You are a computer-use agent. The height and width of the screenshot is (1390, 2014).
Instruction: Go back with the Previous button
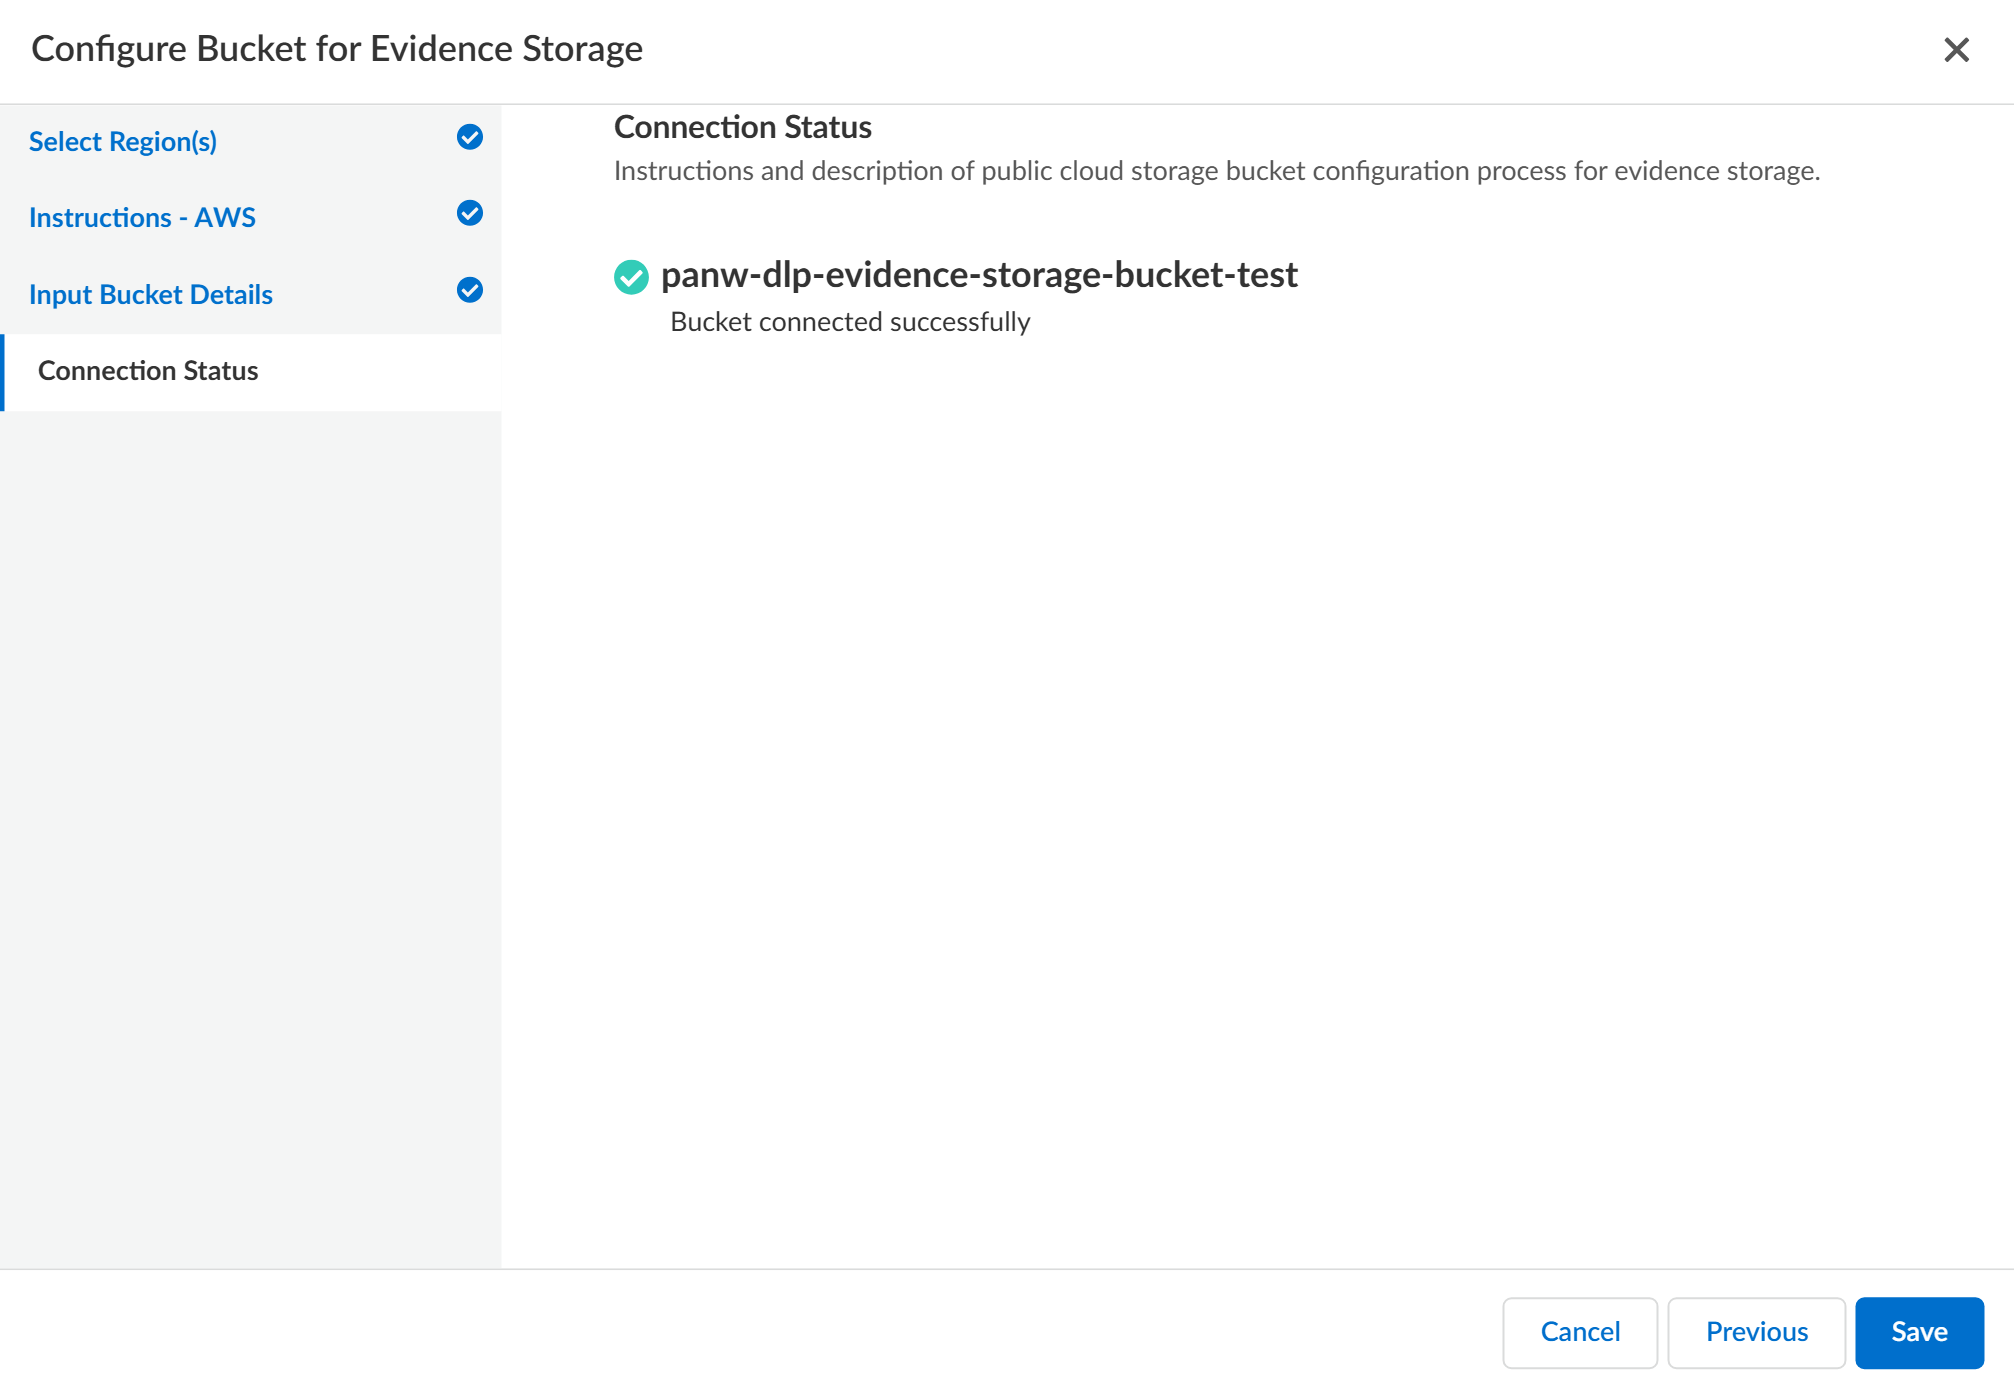pos(1756,1332)
